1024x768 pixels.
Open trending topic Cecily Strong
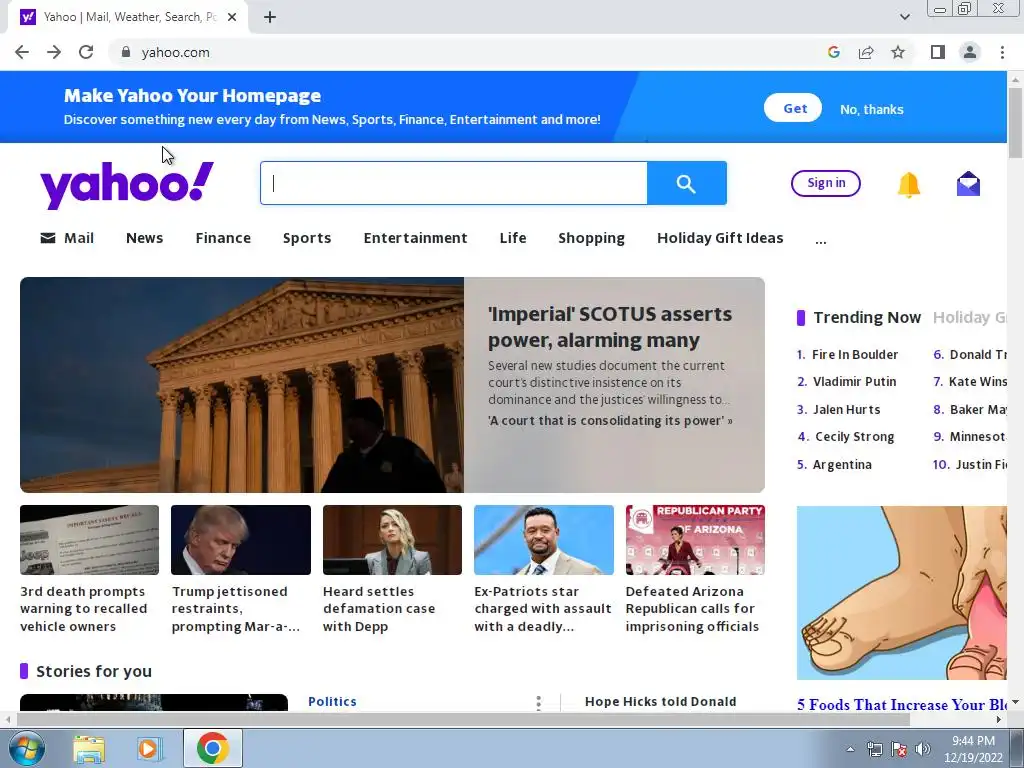coord(854,436)
